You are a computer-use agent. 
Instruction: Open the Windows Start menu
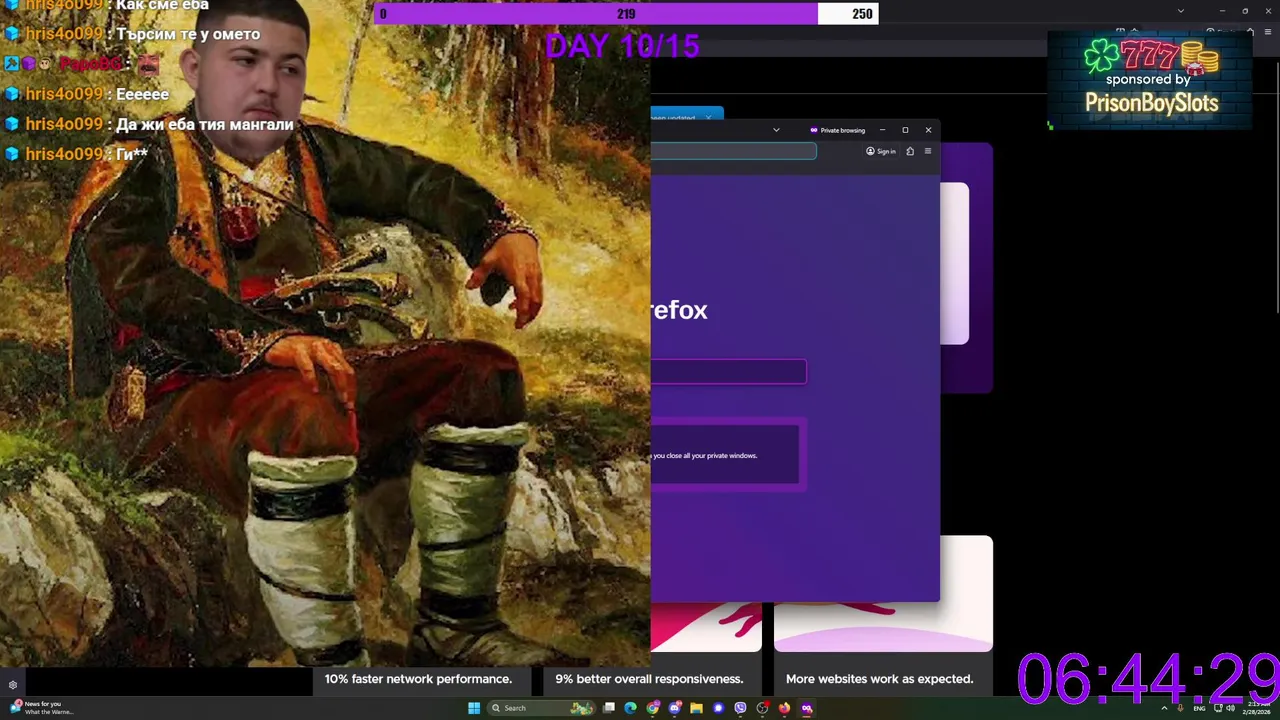coord(474,708)
